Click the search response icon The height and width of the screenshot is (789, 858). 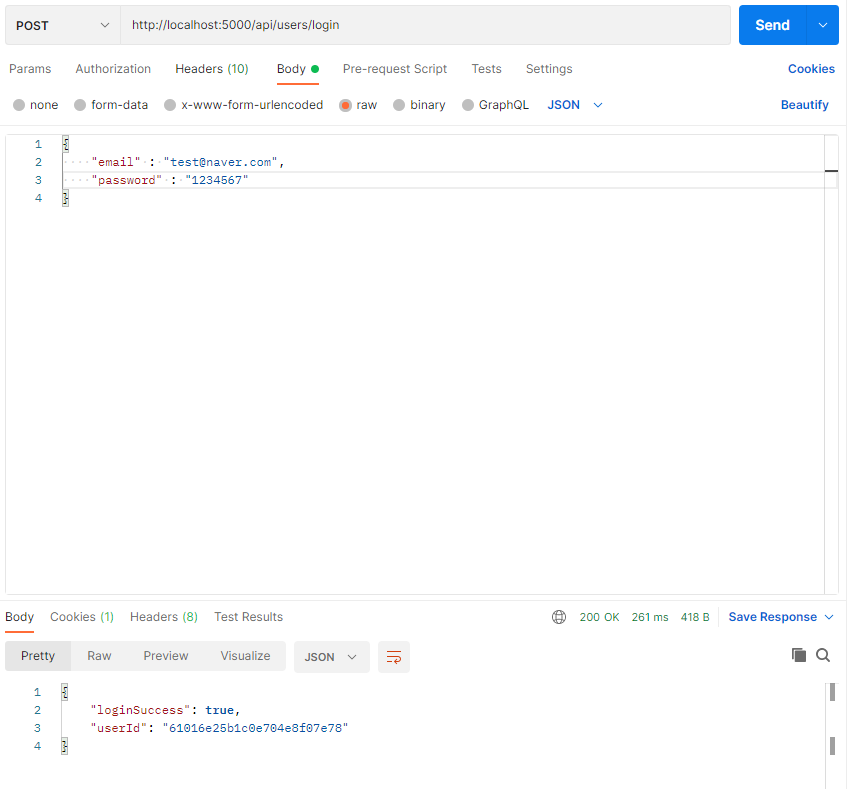823,655
